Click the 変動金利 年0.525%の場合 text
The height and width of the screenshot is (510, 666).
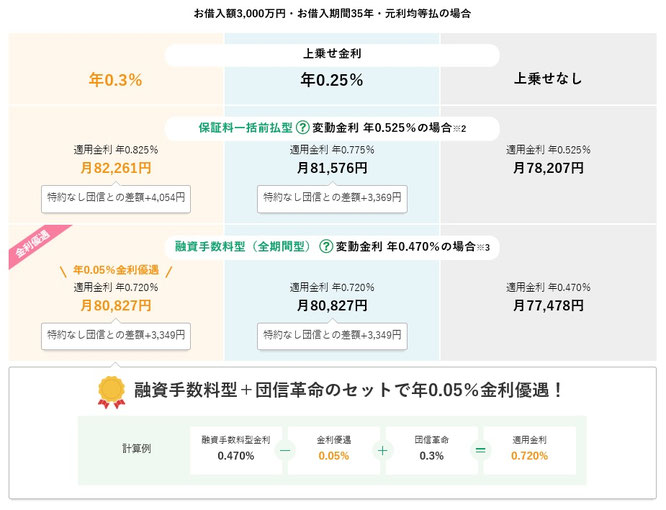[382, 127]
